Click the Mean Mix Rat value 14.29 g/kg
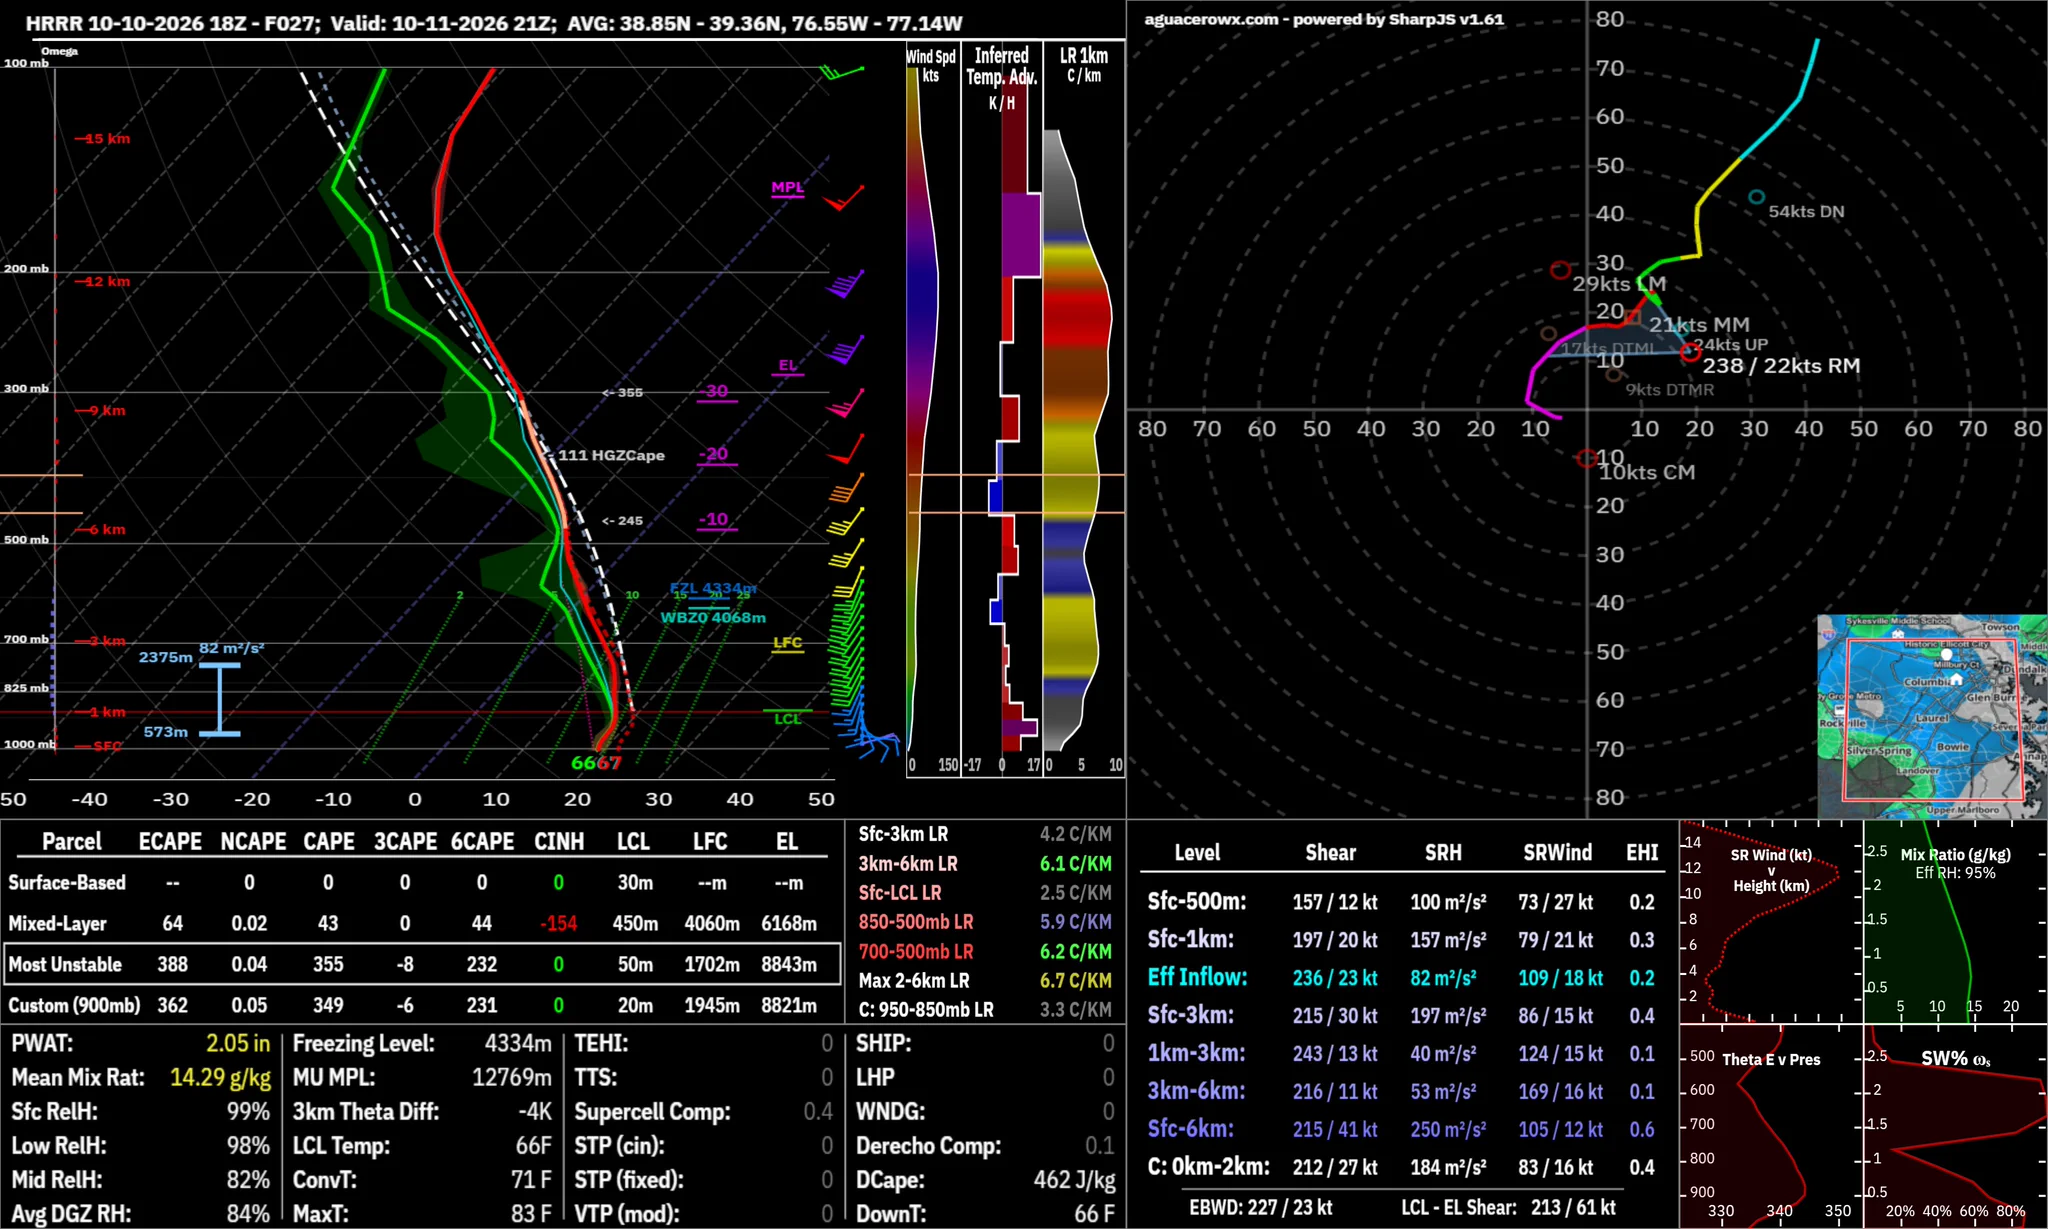Viewport: 2048px width, 1229px height. pyautogui.click(x=220, y=1077)
